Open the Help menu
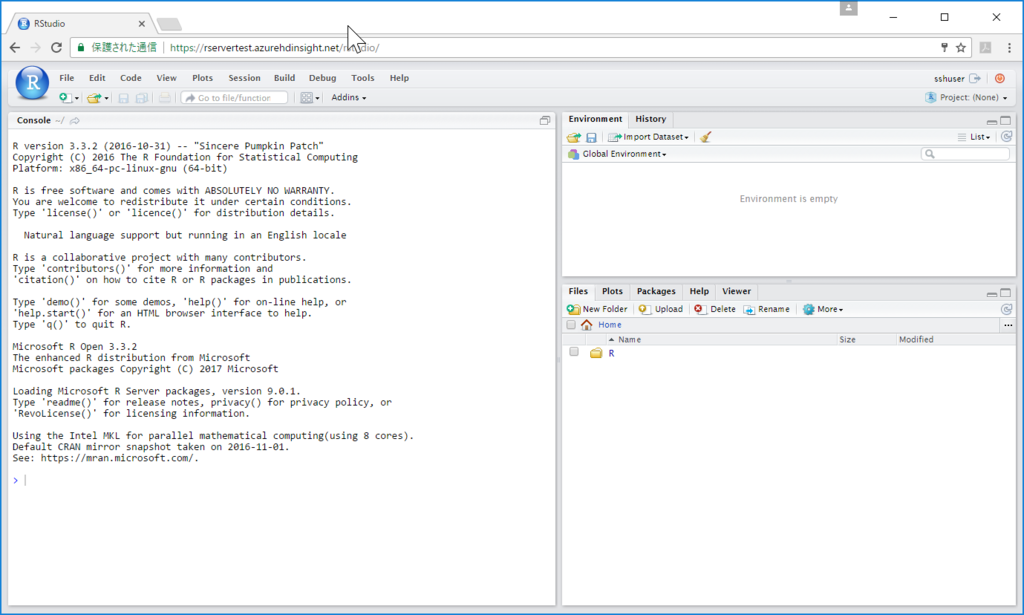Image resolution: width=1024 pixels, height=615 pixels. tap(399, 78)
